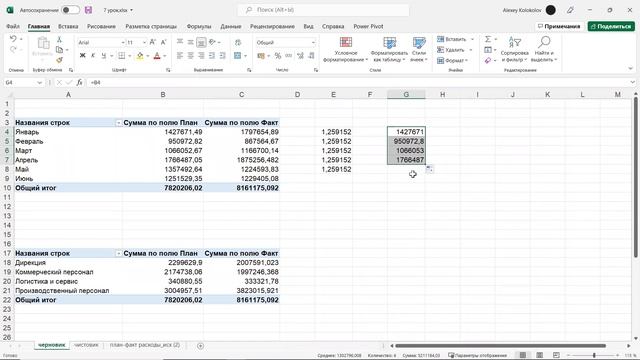Switch to Page Layout view in status bar
The height and width of the screenshot is (360, 640).
(540, 355)
